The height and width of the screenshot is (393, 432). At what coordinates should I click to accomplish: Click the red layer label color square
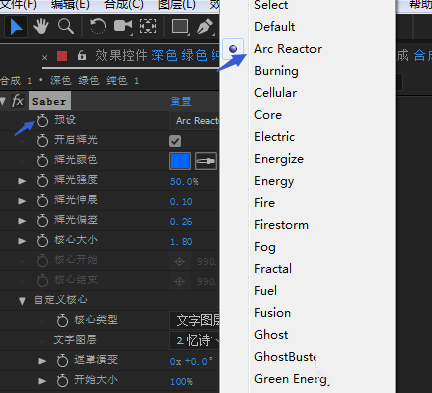coord(62,56)
